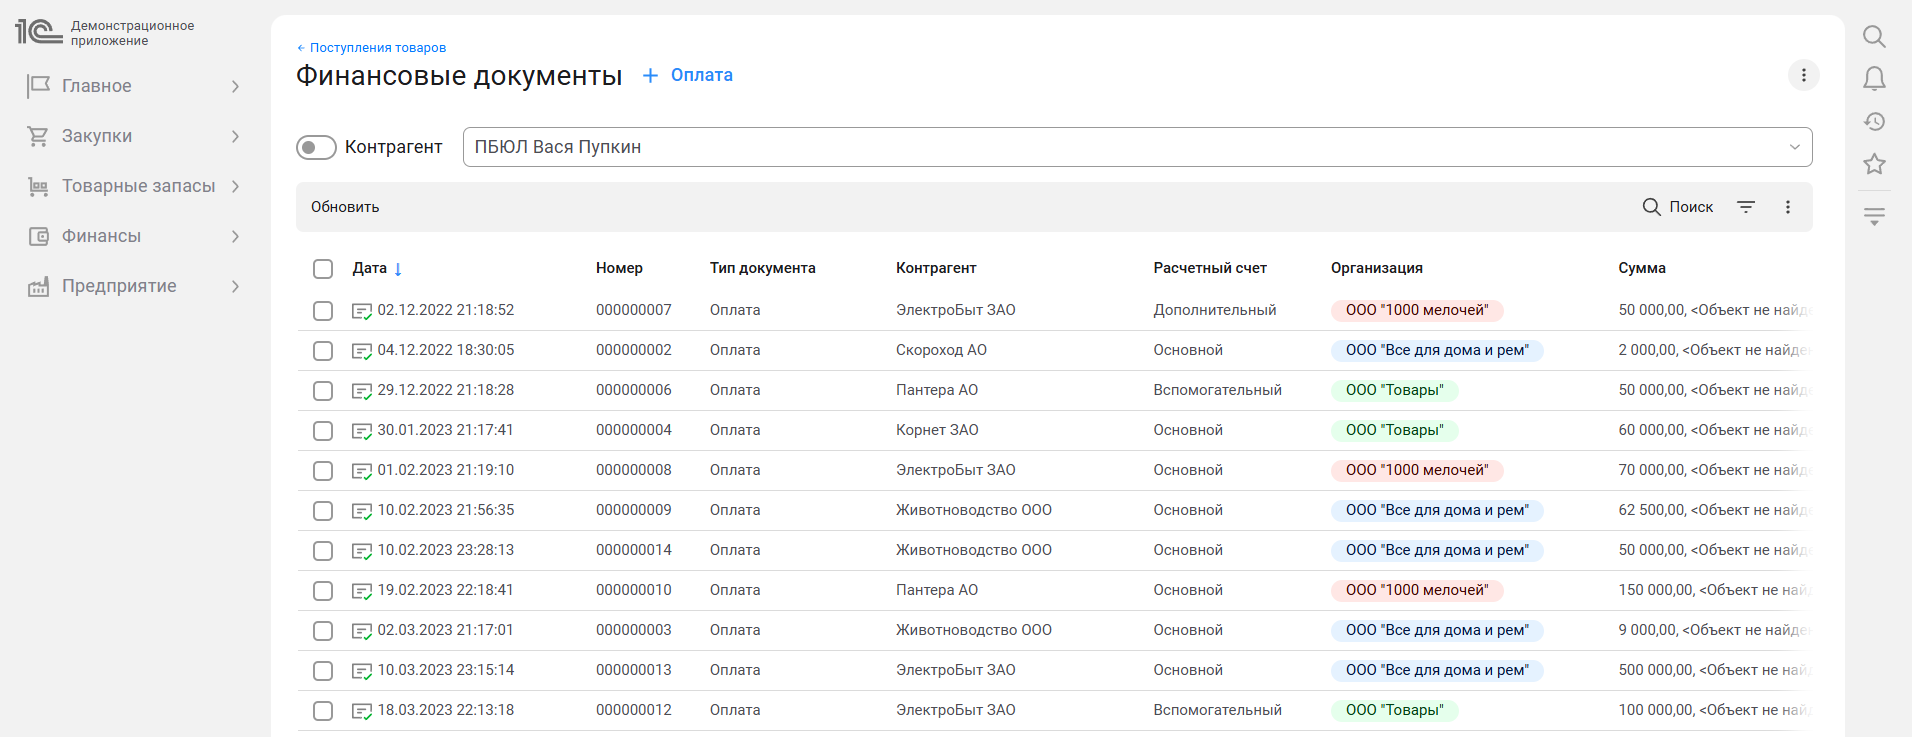Click the Закупки cart icon in sidebar
The height and width of the screenshot is (737, 1912).
click(x=38, y=136)
